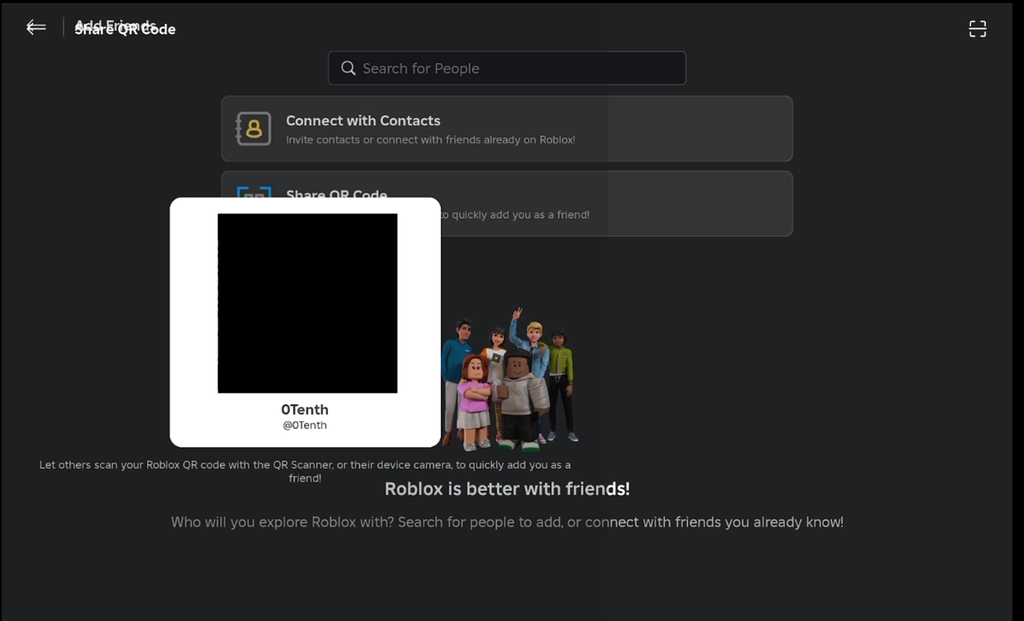Open the QR scanner icon top right

977,29
